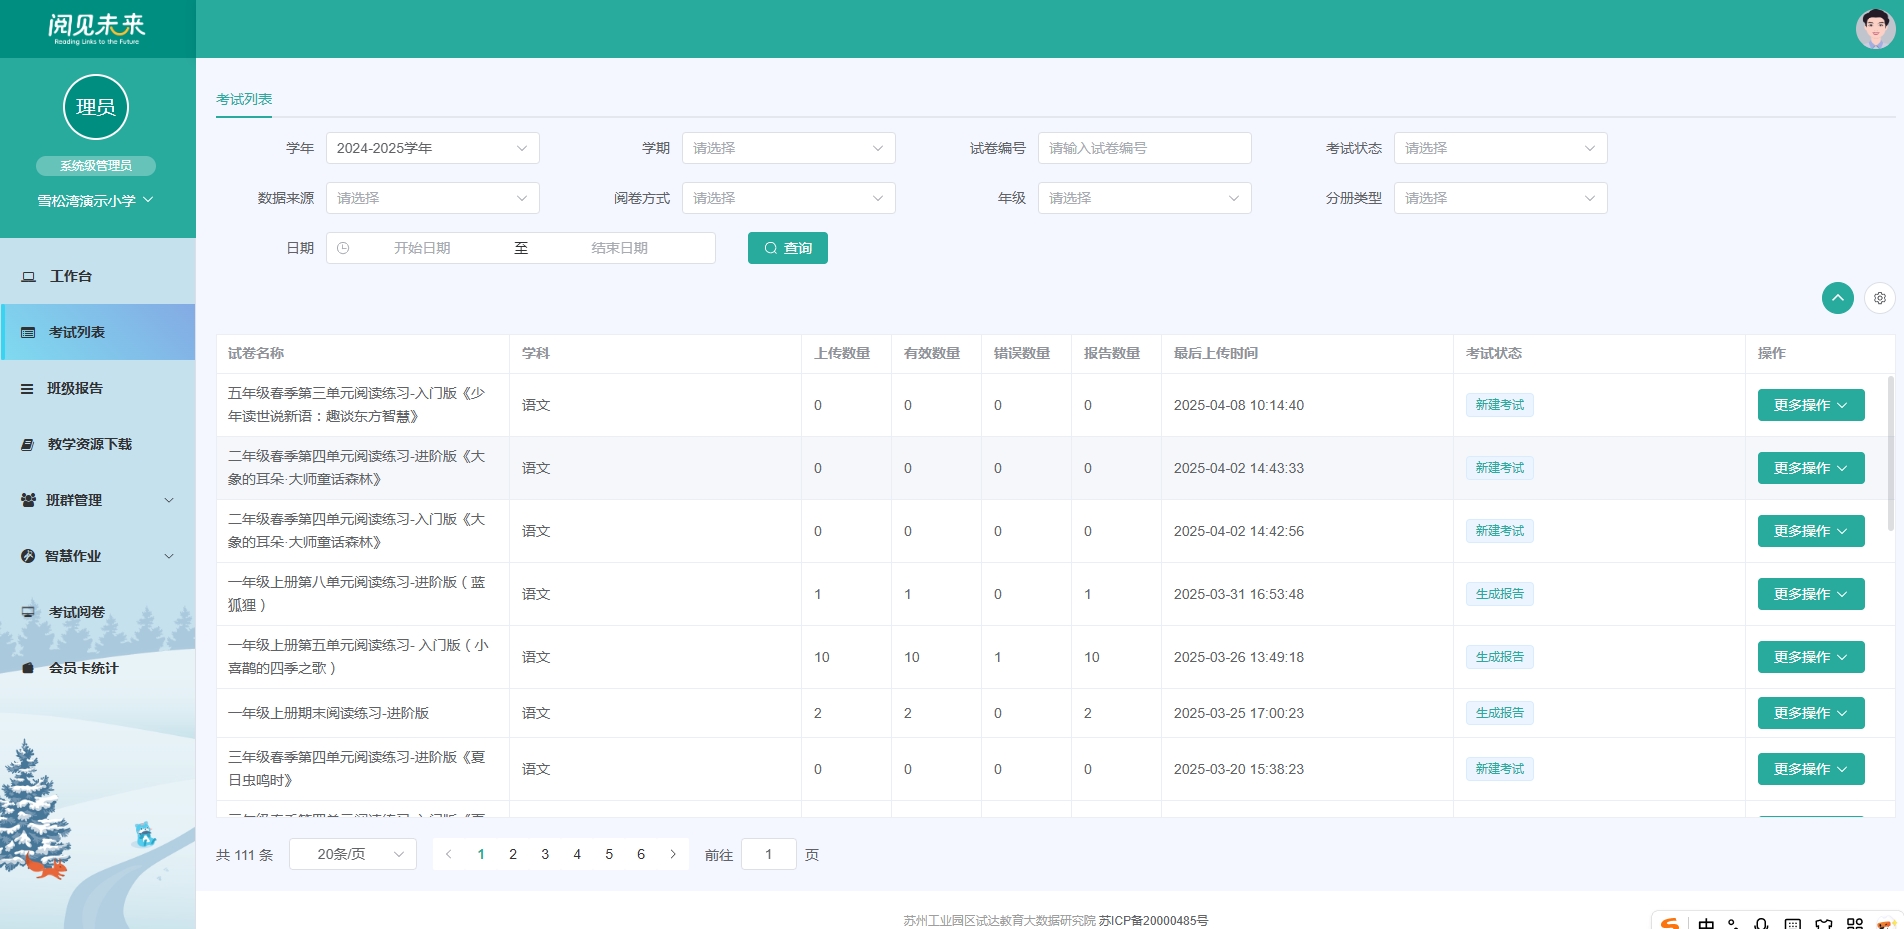Change the 20条/页 page size dropdown
Screen dimensions: 1904x929
pyautogui.click(x=352, y=854)
